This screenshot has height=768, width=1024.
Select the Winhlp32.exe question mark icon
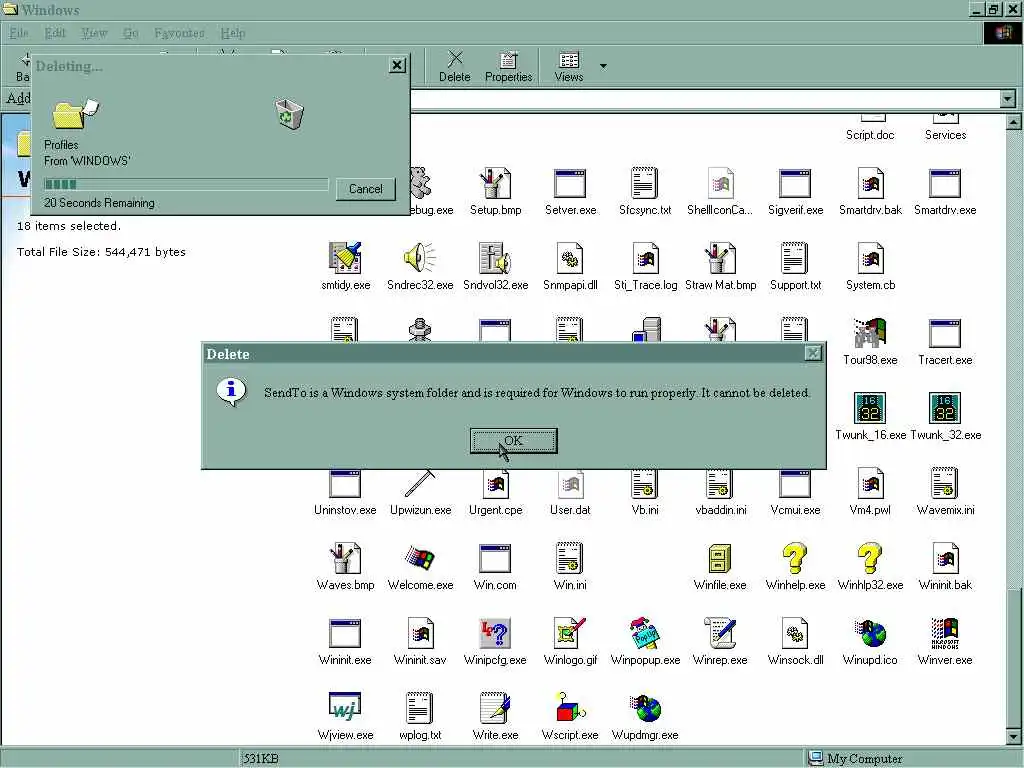coord(870,558)
